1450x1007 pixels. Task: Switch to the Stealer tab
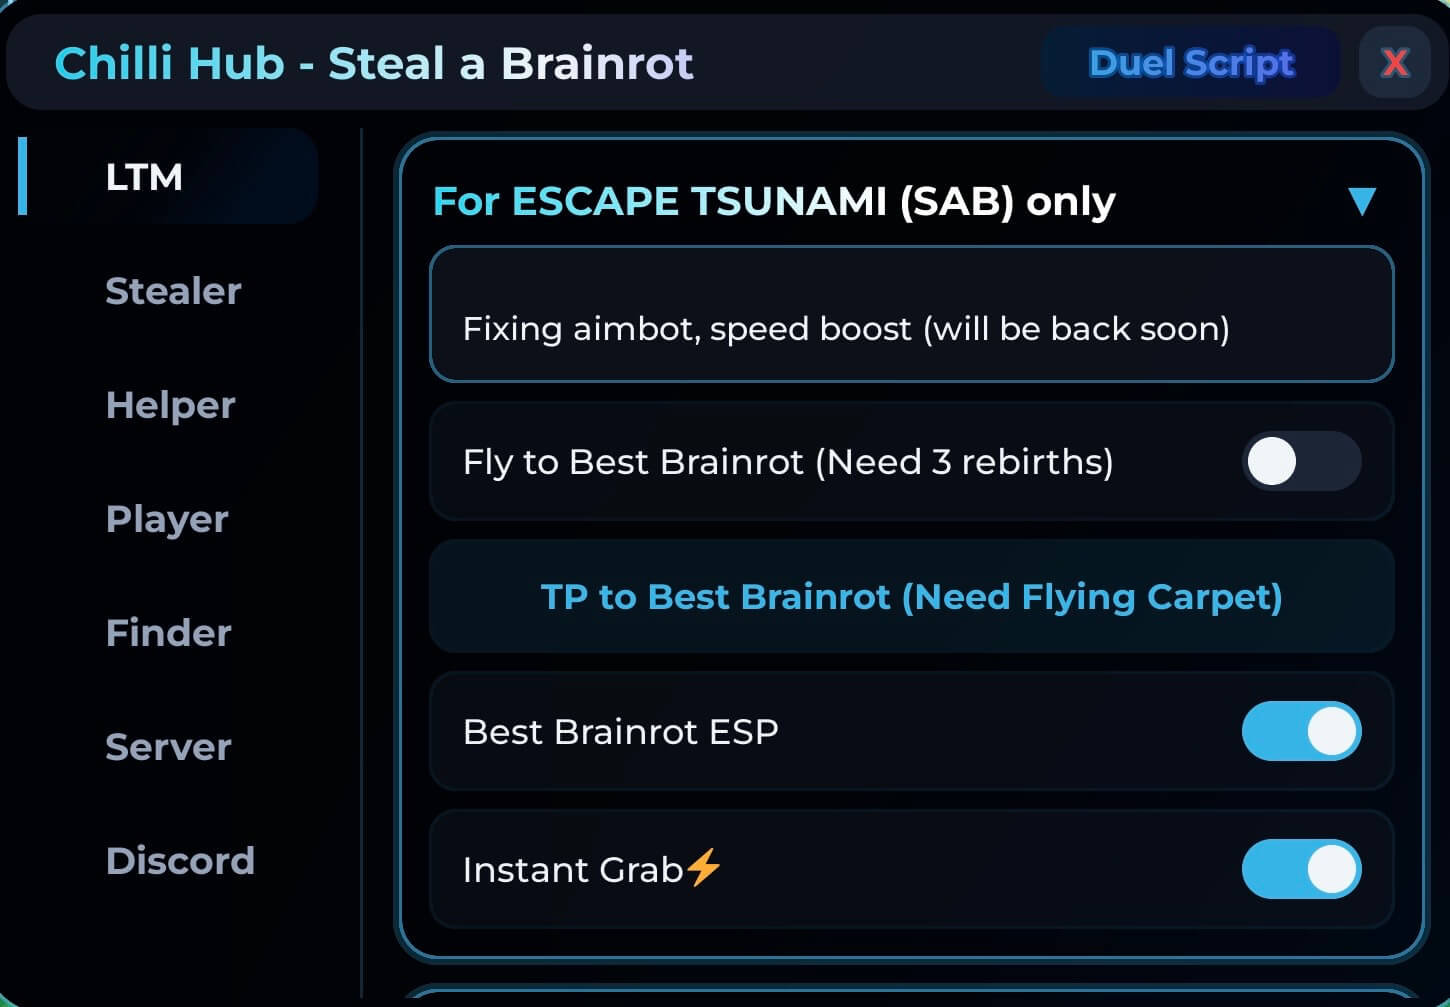(x=173, y=291)
